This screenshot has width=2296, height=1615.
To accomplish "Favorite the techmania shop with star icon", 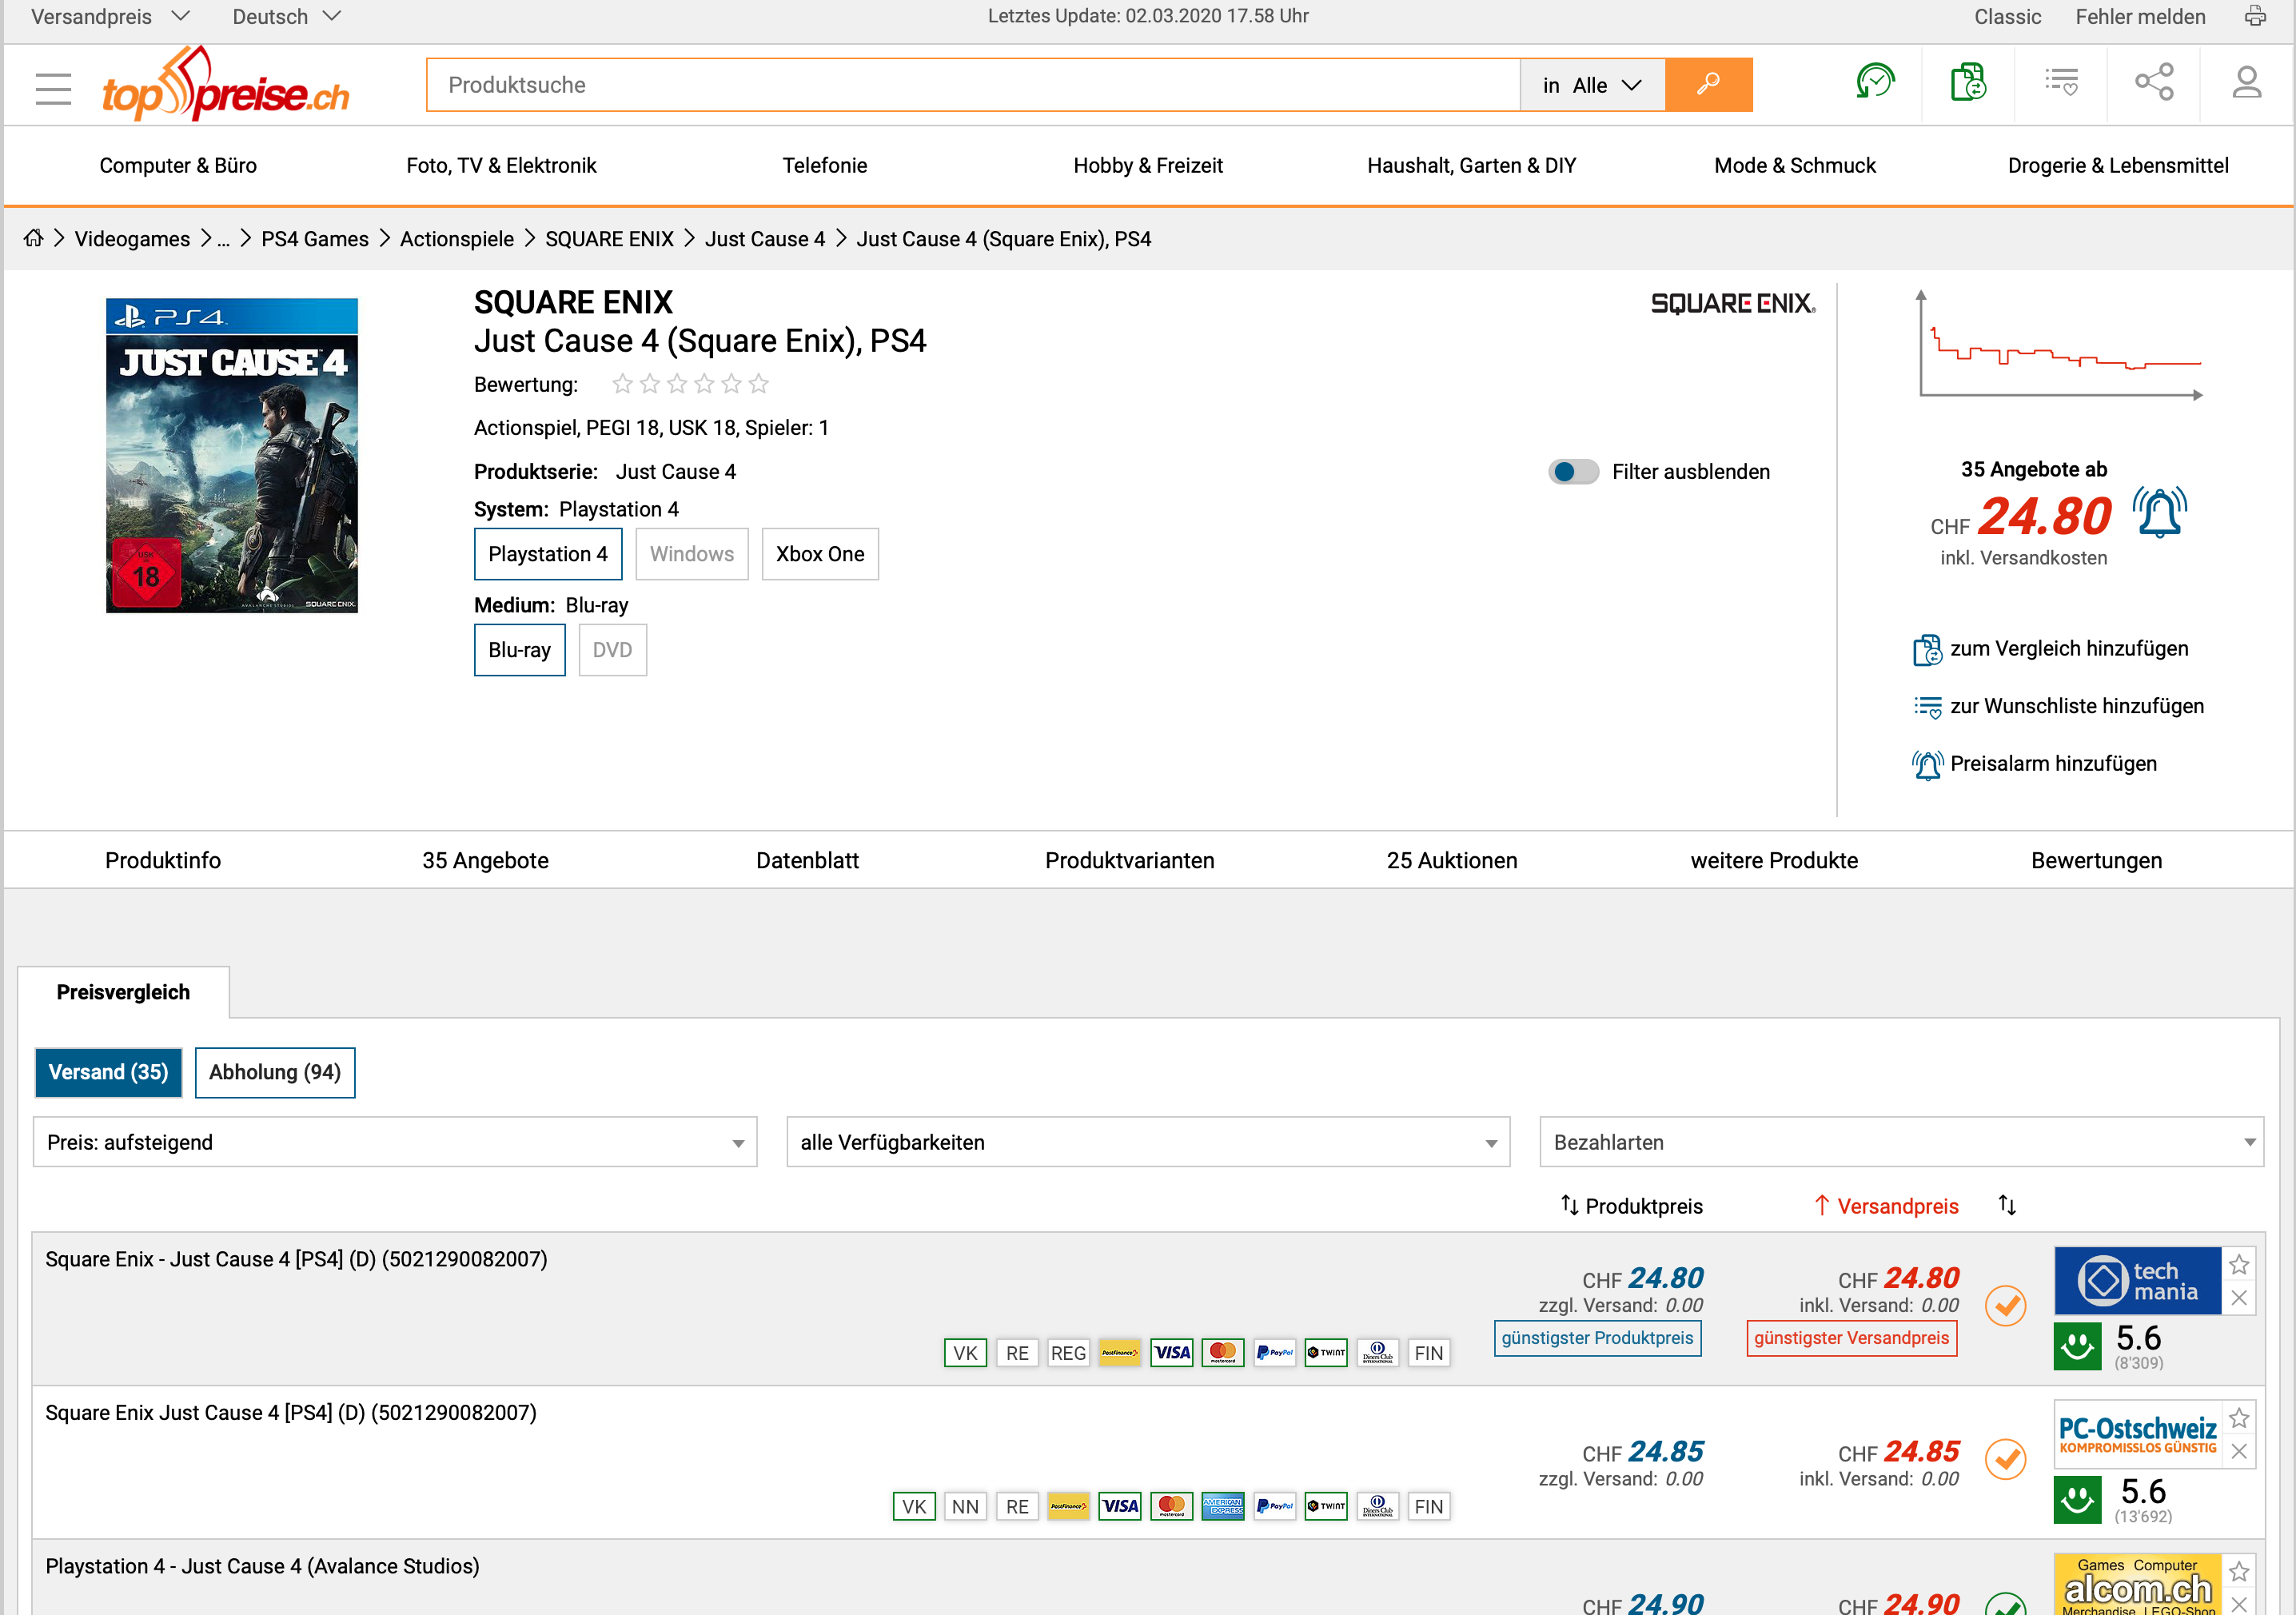I will [x=2239, y=1265].
